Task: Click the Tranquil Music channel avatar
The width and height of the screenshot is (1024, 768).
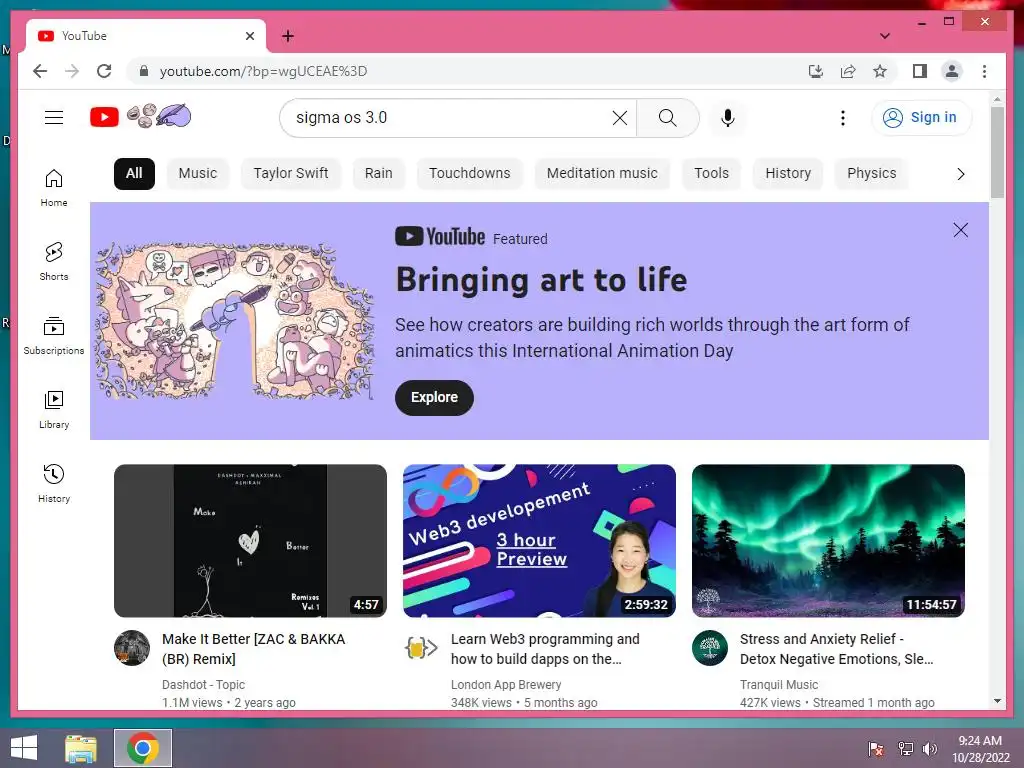Action: click(710, 648)
